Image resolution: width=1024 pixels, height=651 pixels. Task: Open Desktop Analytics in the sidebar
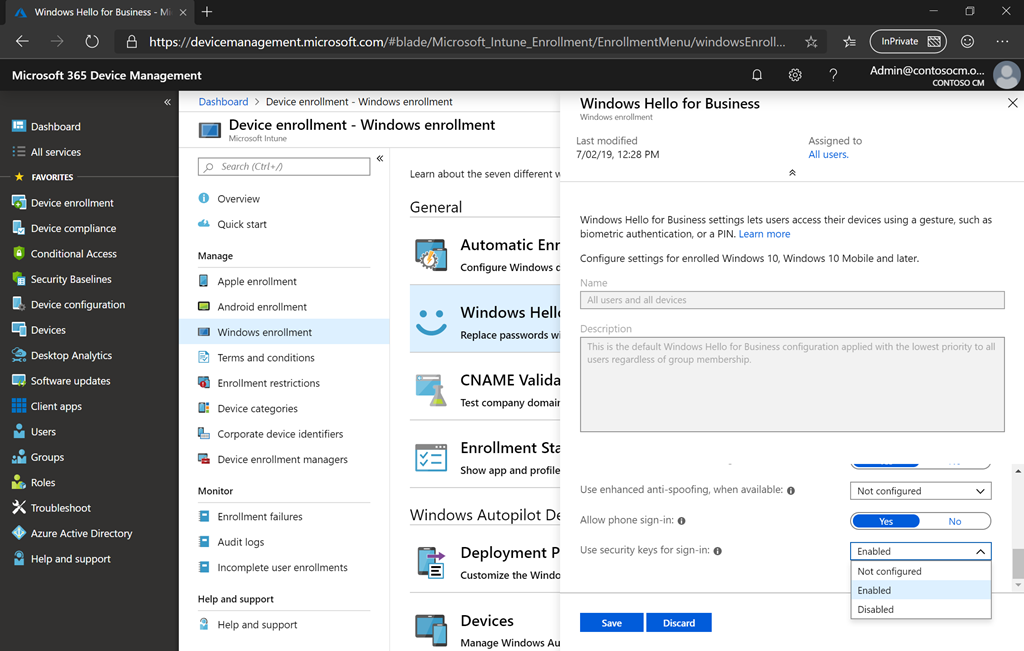[x=70, y=355]
